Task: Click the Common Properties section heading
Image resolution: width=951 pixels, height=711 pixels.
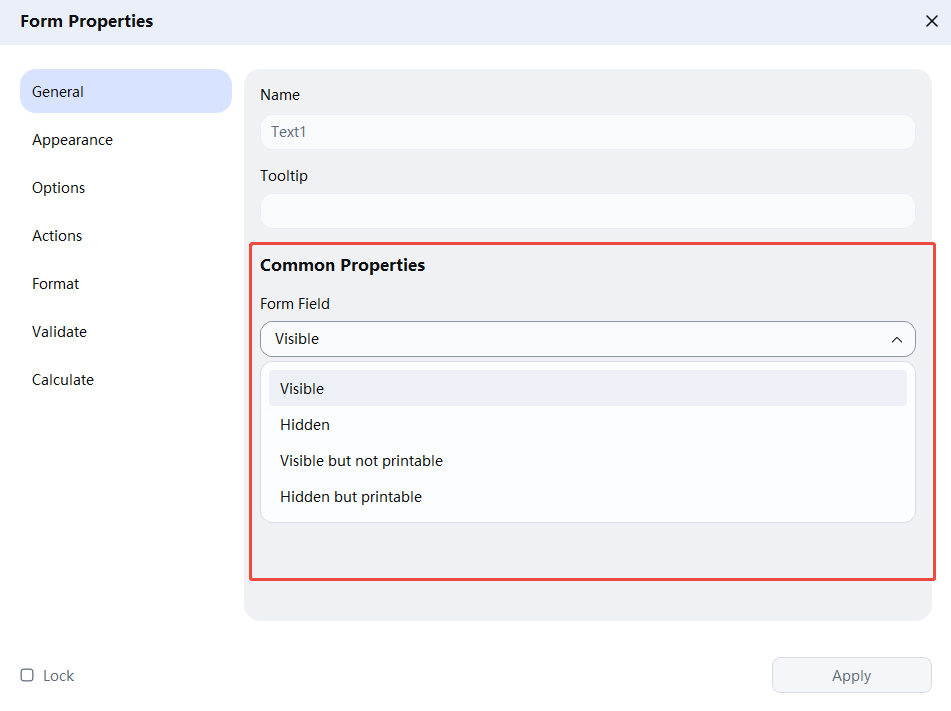Action: (x=342, y=265)
